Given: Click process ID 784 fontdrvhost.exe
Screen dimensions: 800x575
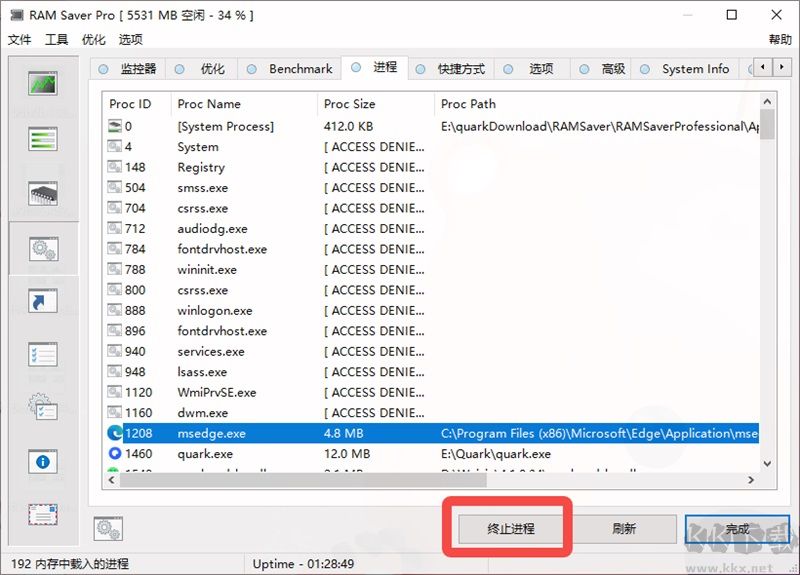Looking at the screenshot, I should [x=135, y=249].
